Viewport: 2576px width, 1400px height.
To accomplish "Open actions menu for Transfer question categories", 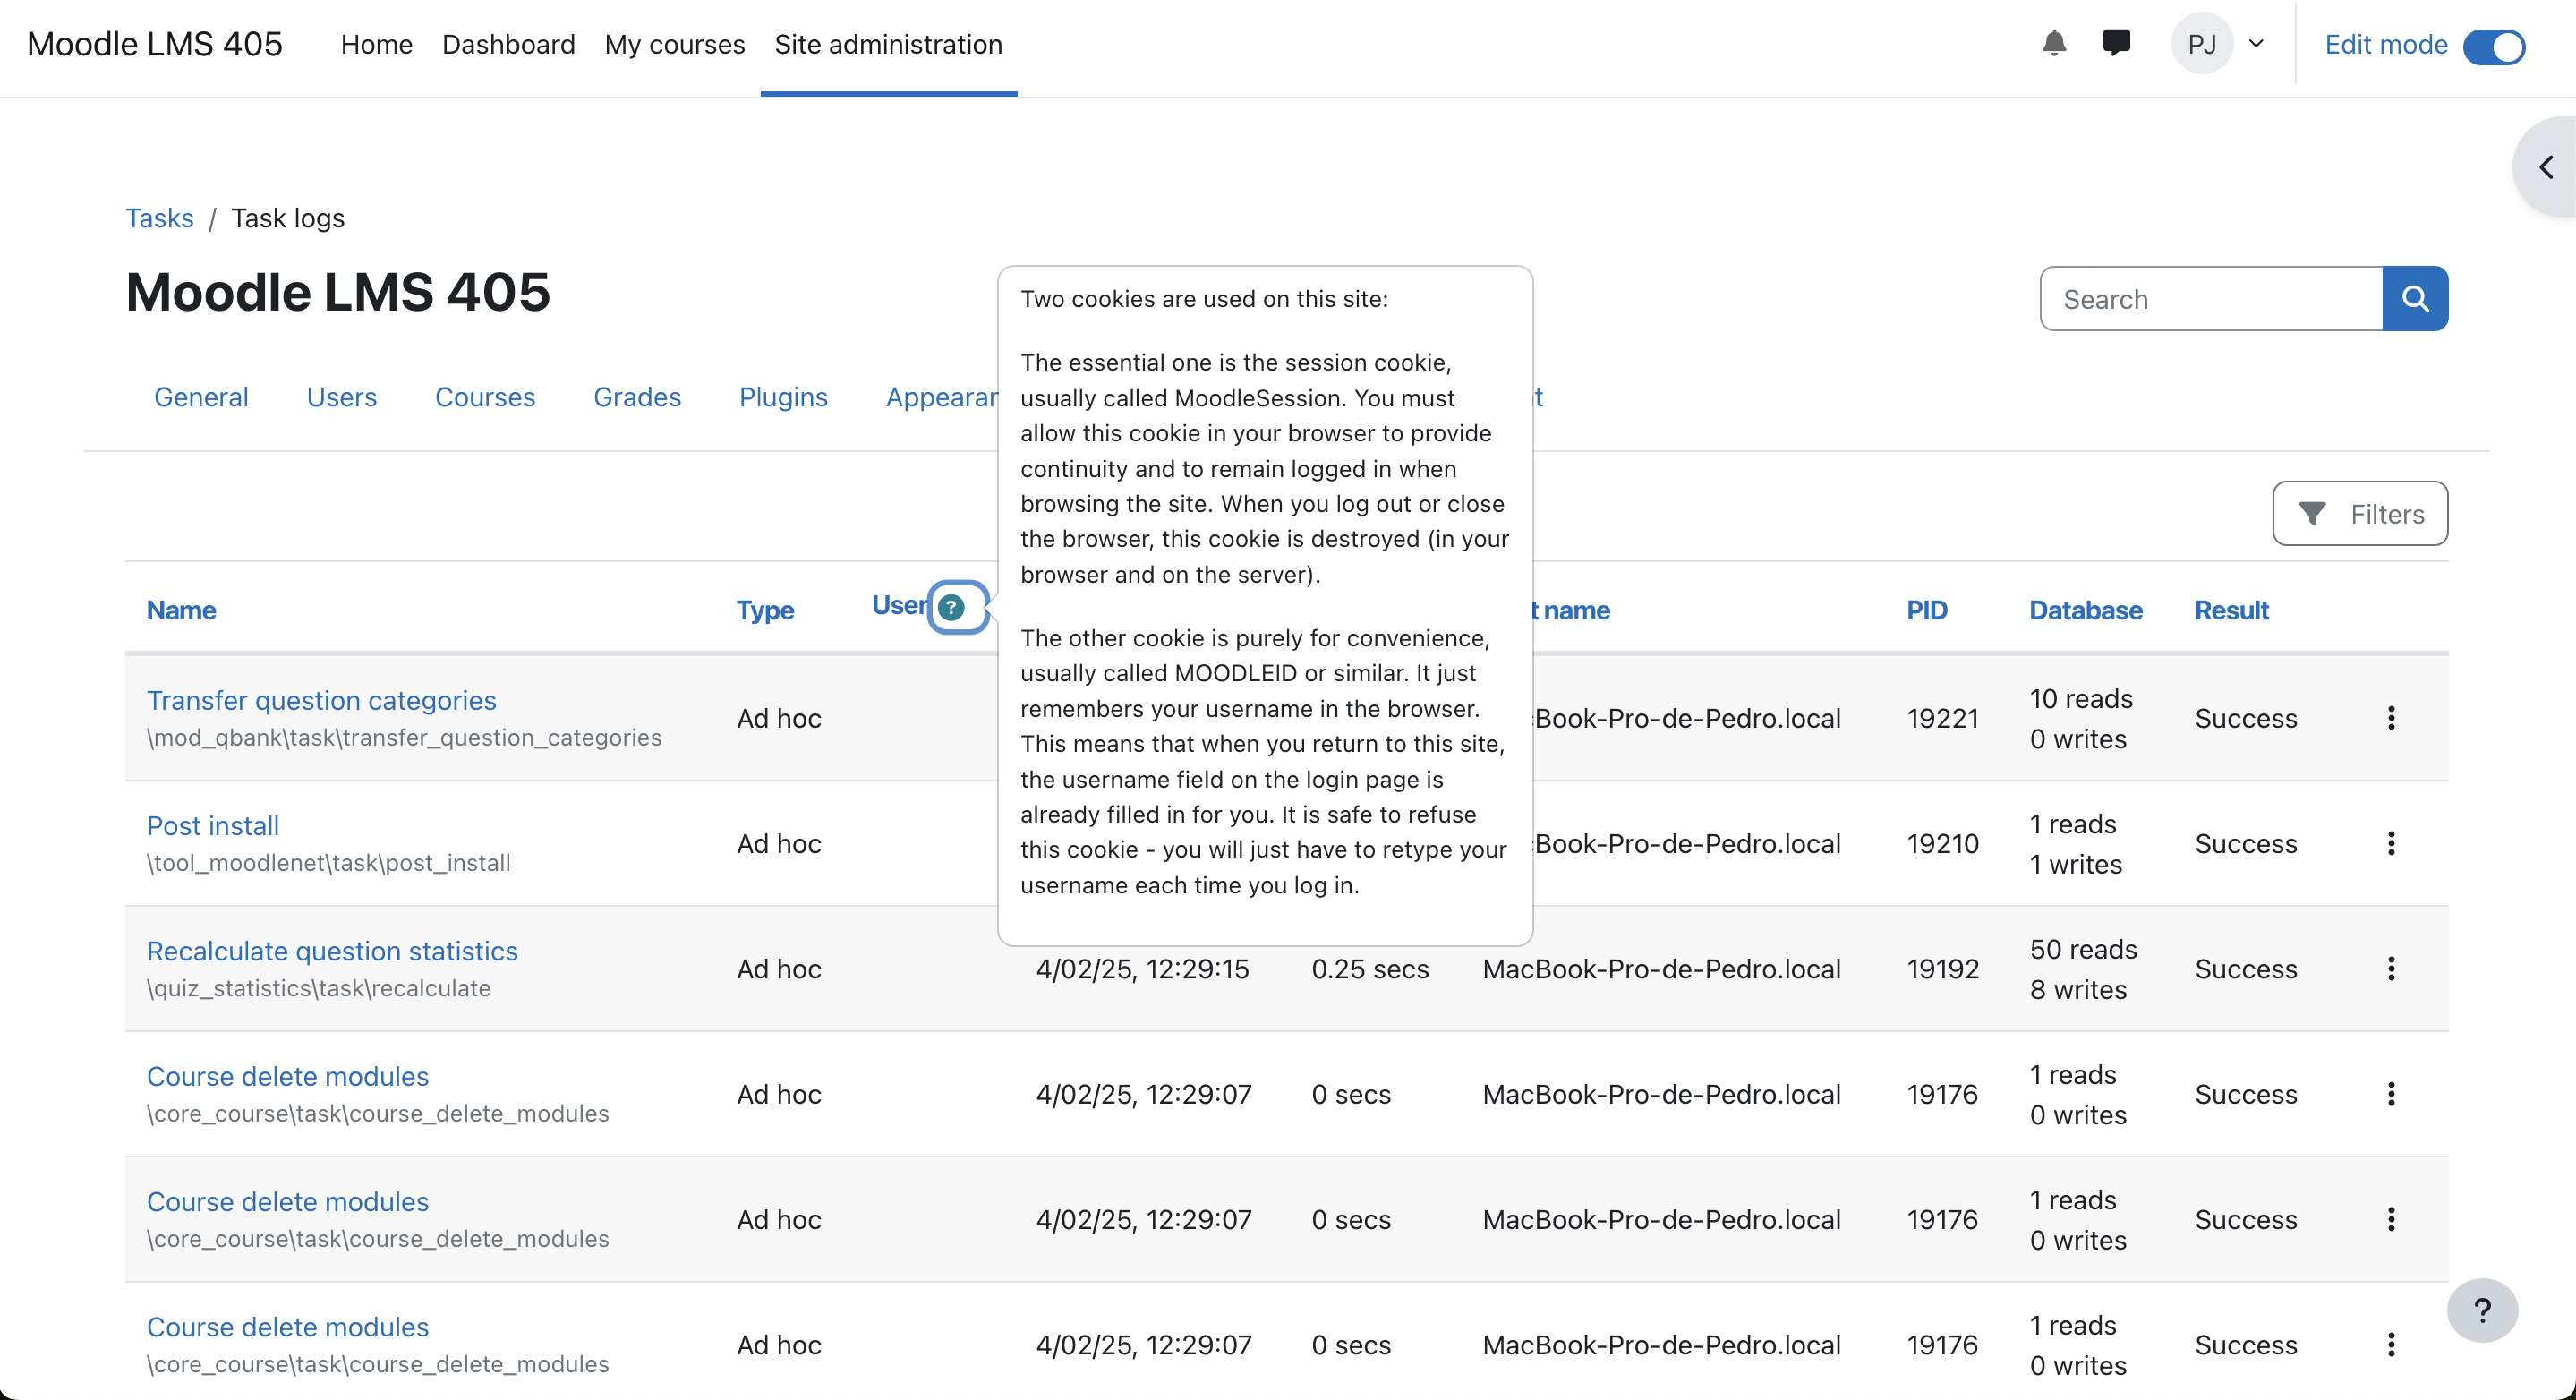I will click(x=2391, y=718).
